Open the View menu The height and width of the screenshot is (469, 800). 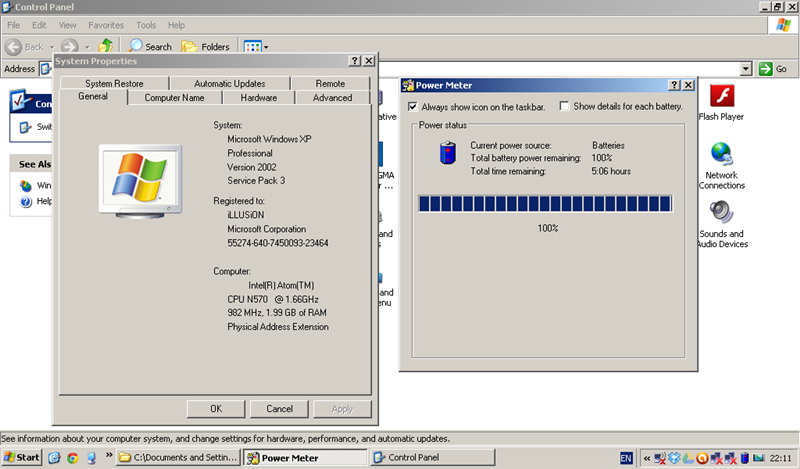pos(67,25)
